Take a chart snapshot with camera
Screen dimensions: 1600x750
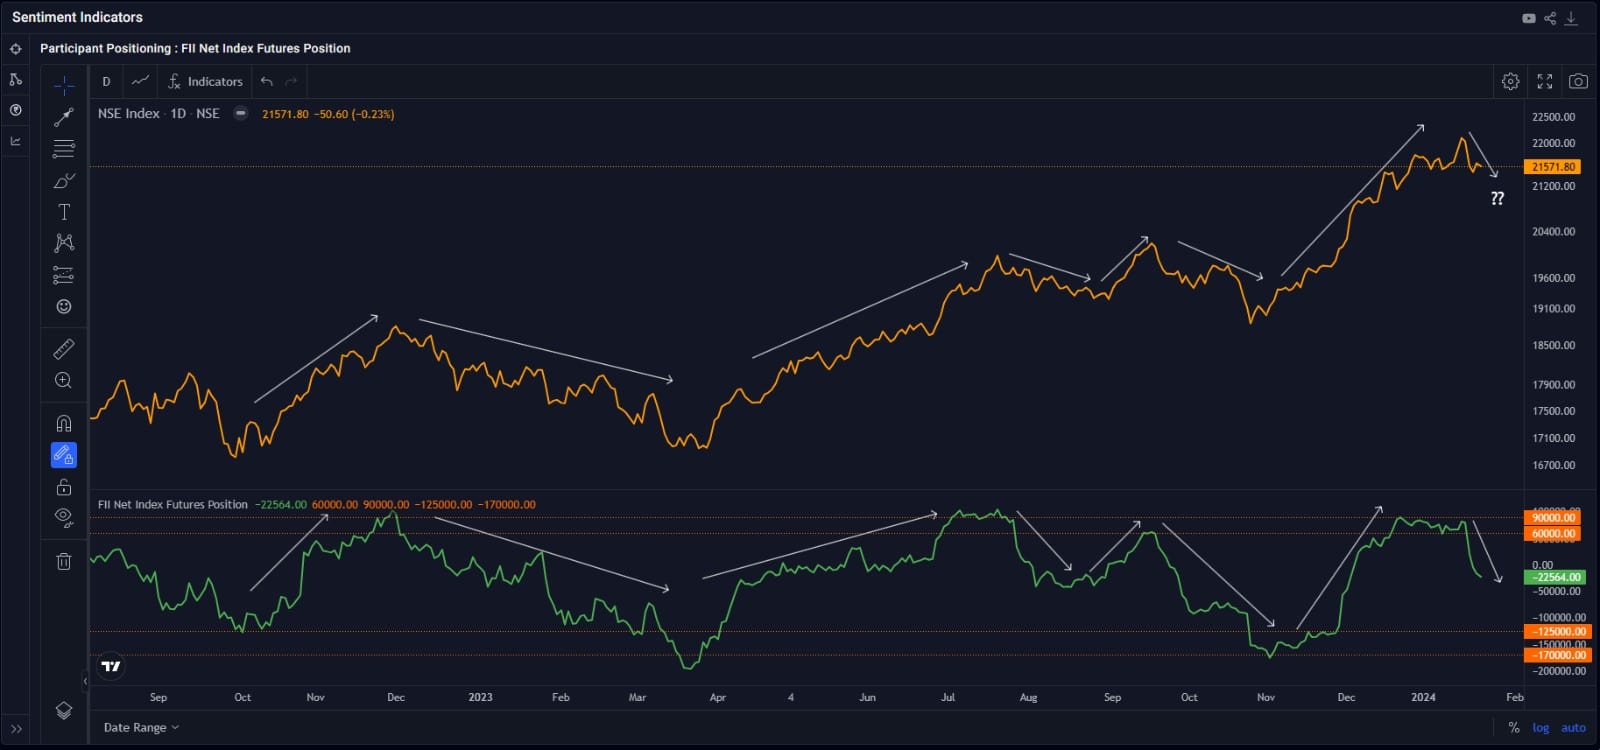[x=1578, y=82]
